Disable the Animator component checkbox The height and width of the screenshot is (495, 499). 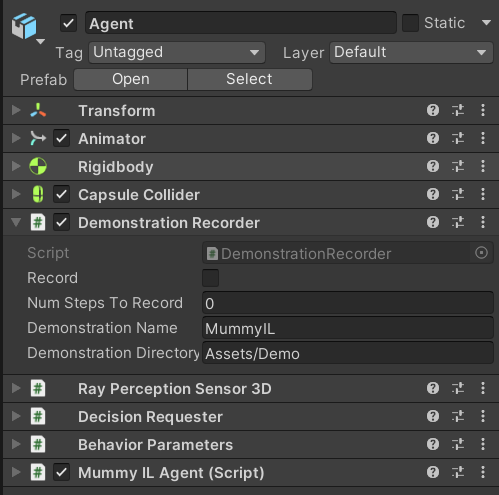[61, 138]
